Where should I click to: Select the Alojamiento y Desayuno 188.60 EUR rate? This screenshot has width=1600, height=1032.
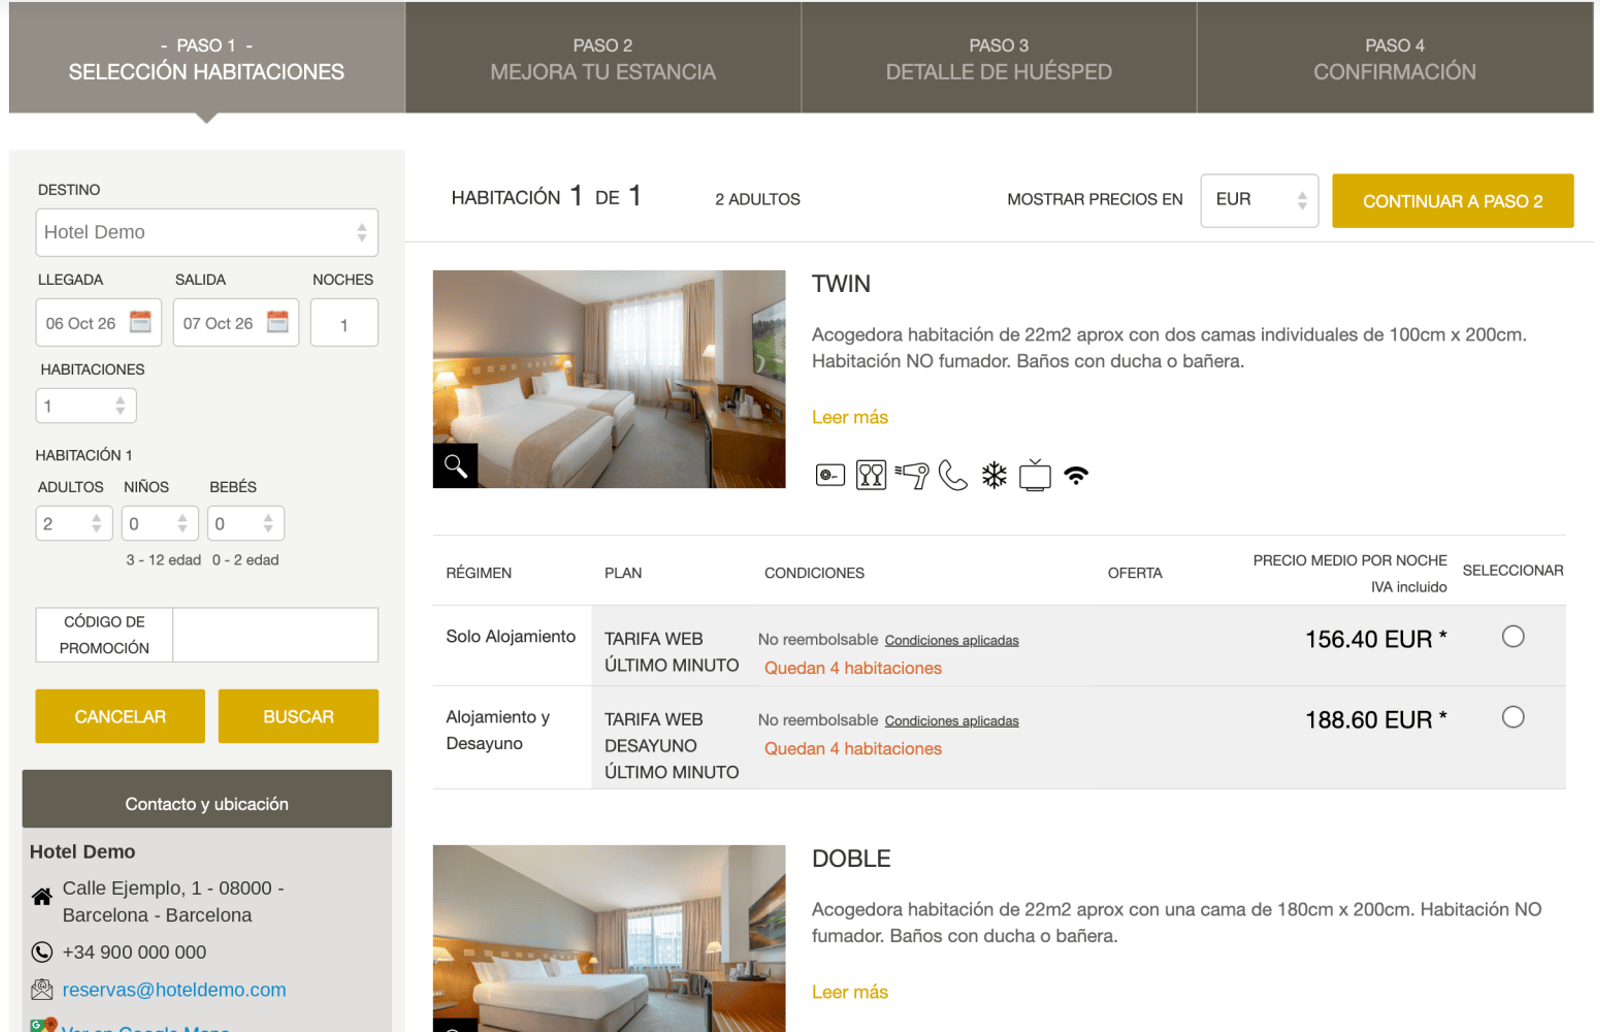[1513, 717]
